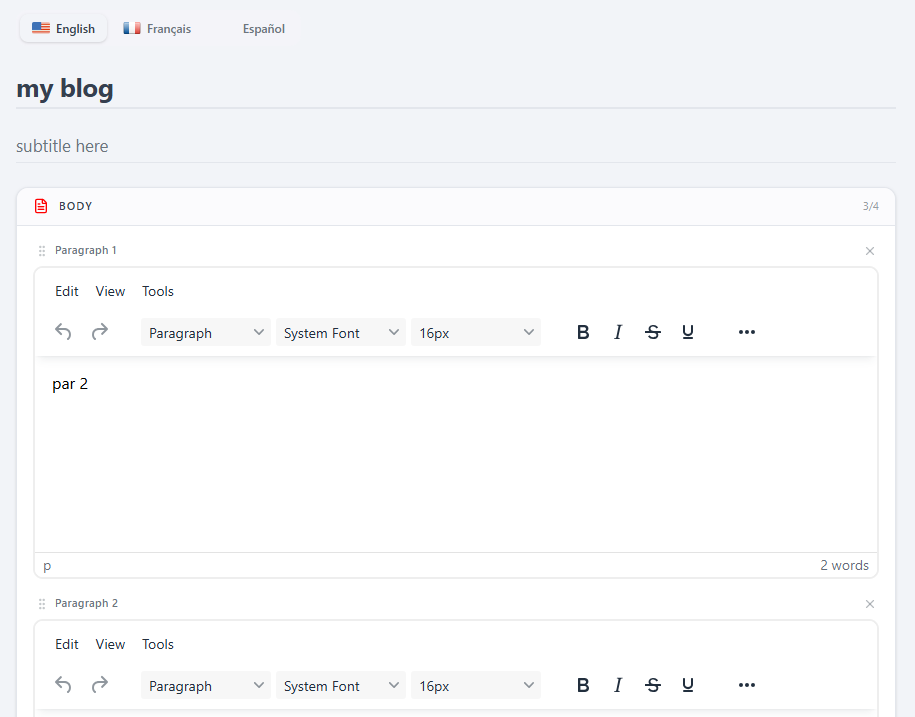The height and width of the screenshot is (717, 915).
Task: Click the red Body document icon
Action: click(x=41, y=206)
